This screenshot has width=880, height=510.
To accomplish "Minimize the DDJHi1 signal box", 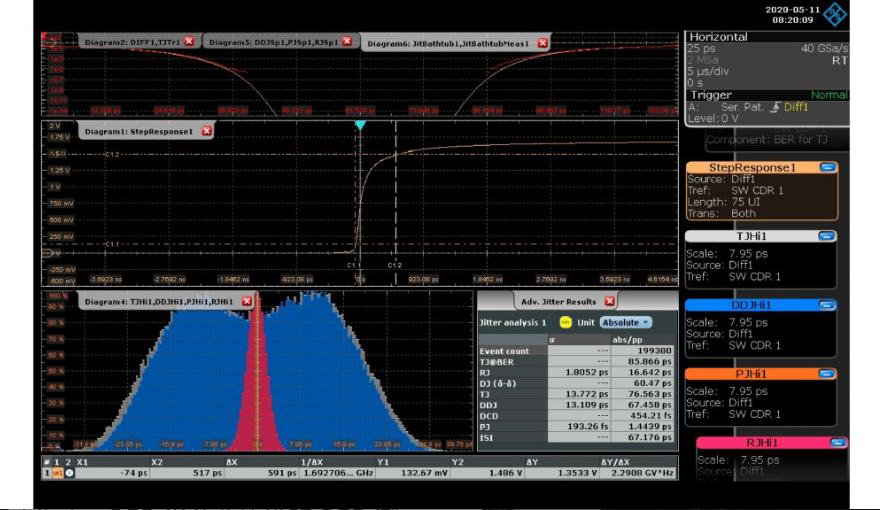I will 827,305.
